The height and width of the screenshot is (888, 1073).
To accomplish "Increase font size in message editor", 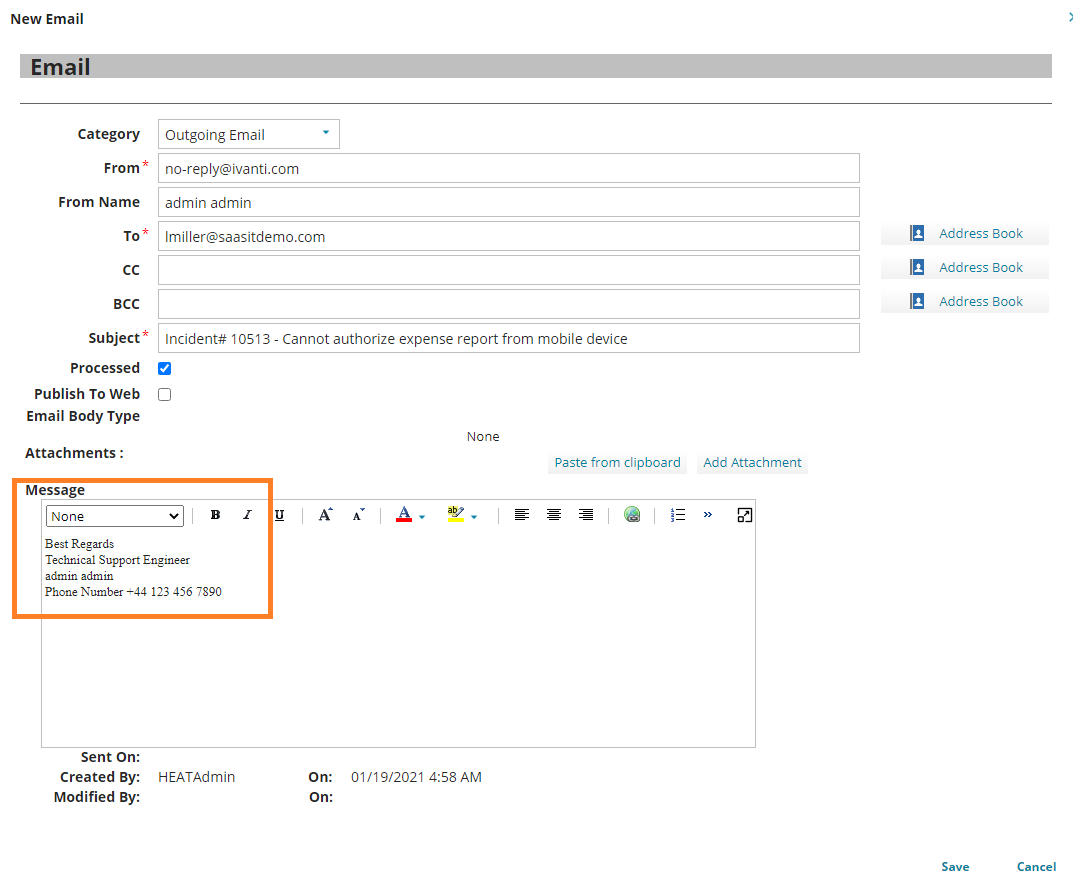I will pos(325,515).
